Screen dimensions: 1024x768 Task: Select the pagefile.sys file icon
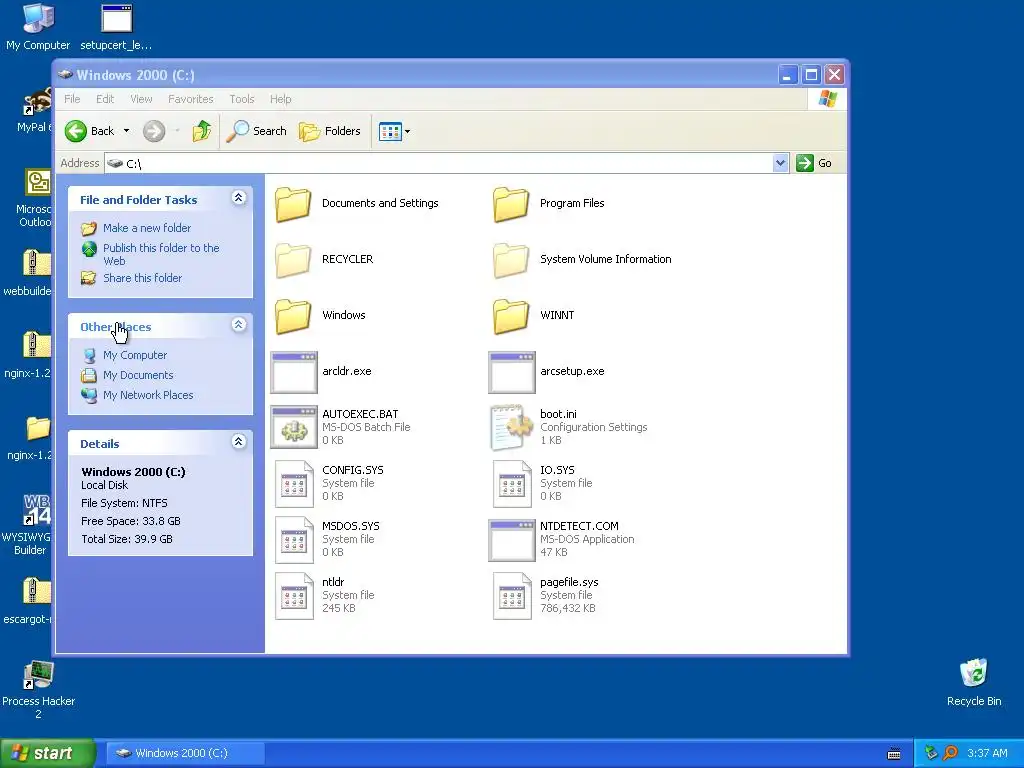(512, 596)
